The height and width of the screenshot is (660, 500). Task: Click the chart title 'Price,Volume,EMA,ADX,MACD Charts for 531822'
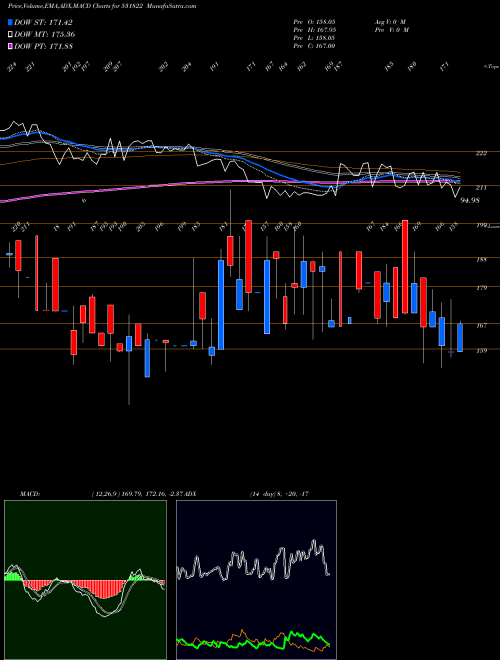pyautogui.click(x=76, y=6)
